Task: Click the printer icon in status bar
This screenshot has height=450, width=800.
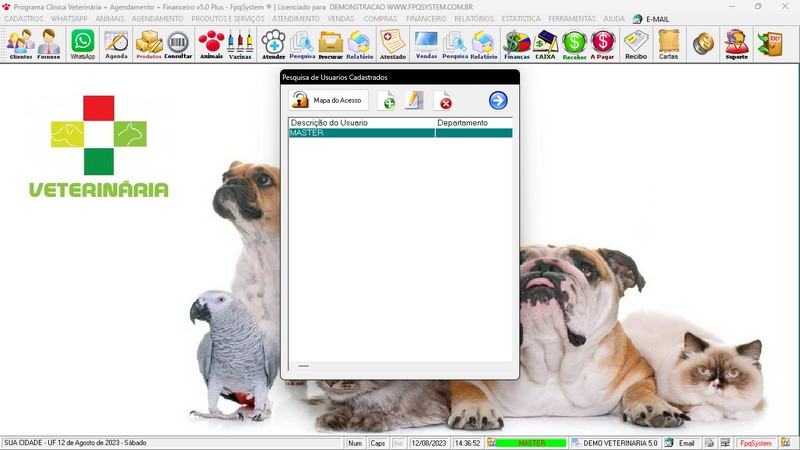Action: click(709, 443)
